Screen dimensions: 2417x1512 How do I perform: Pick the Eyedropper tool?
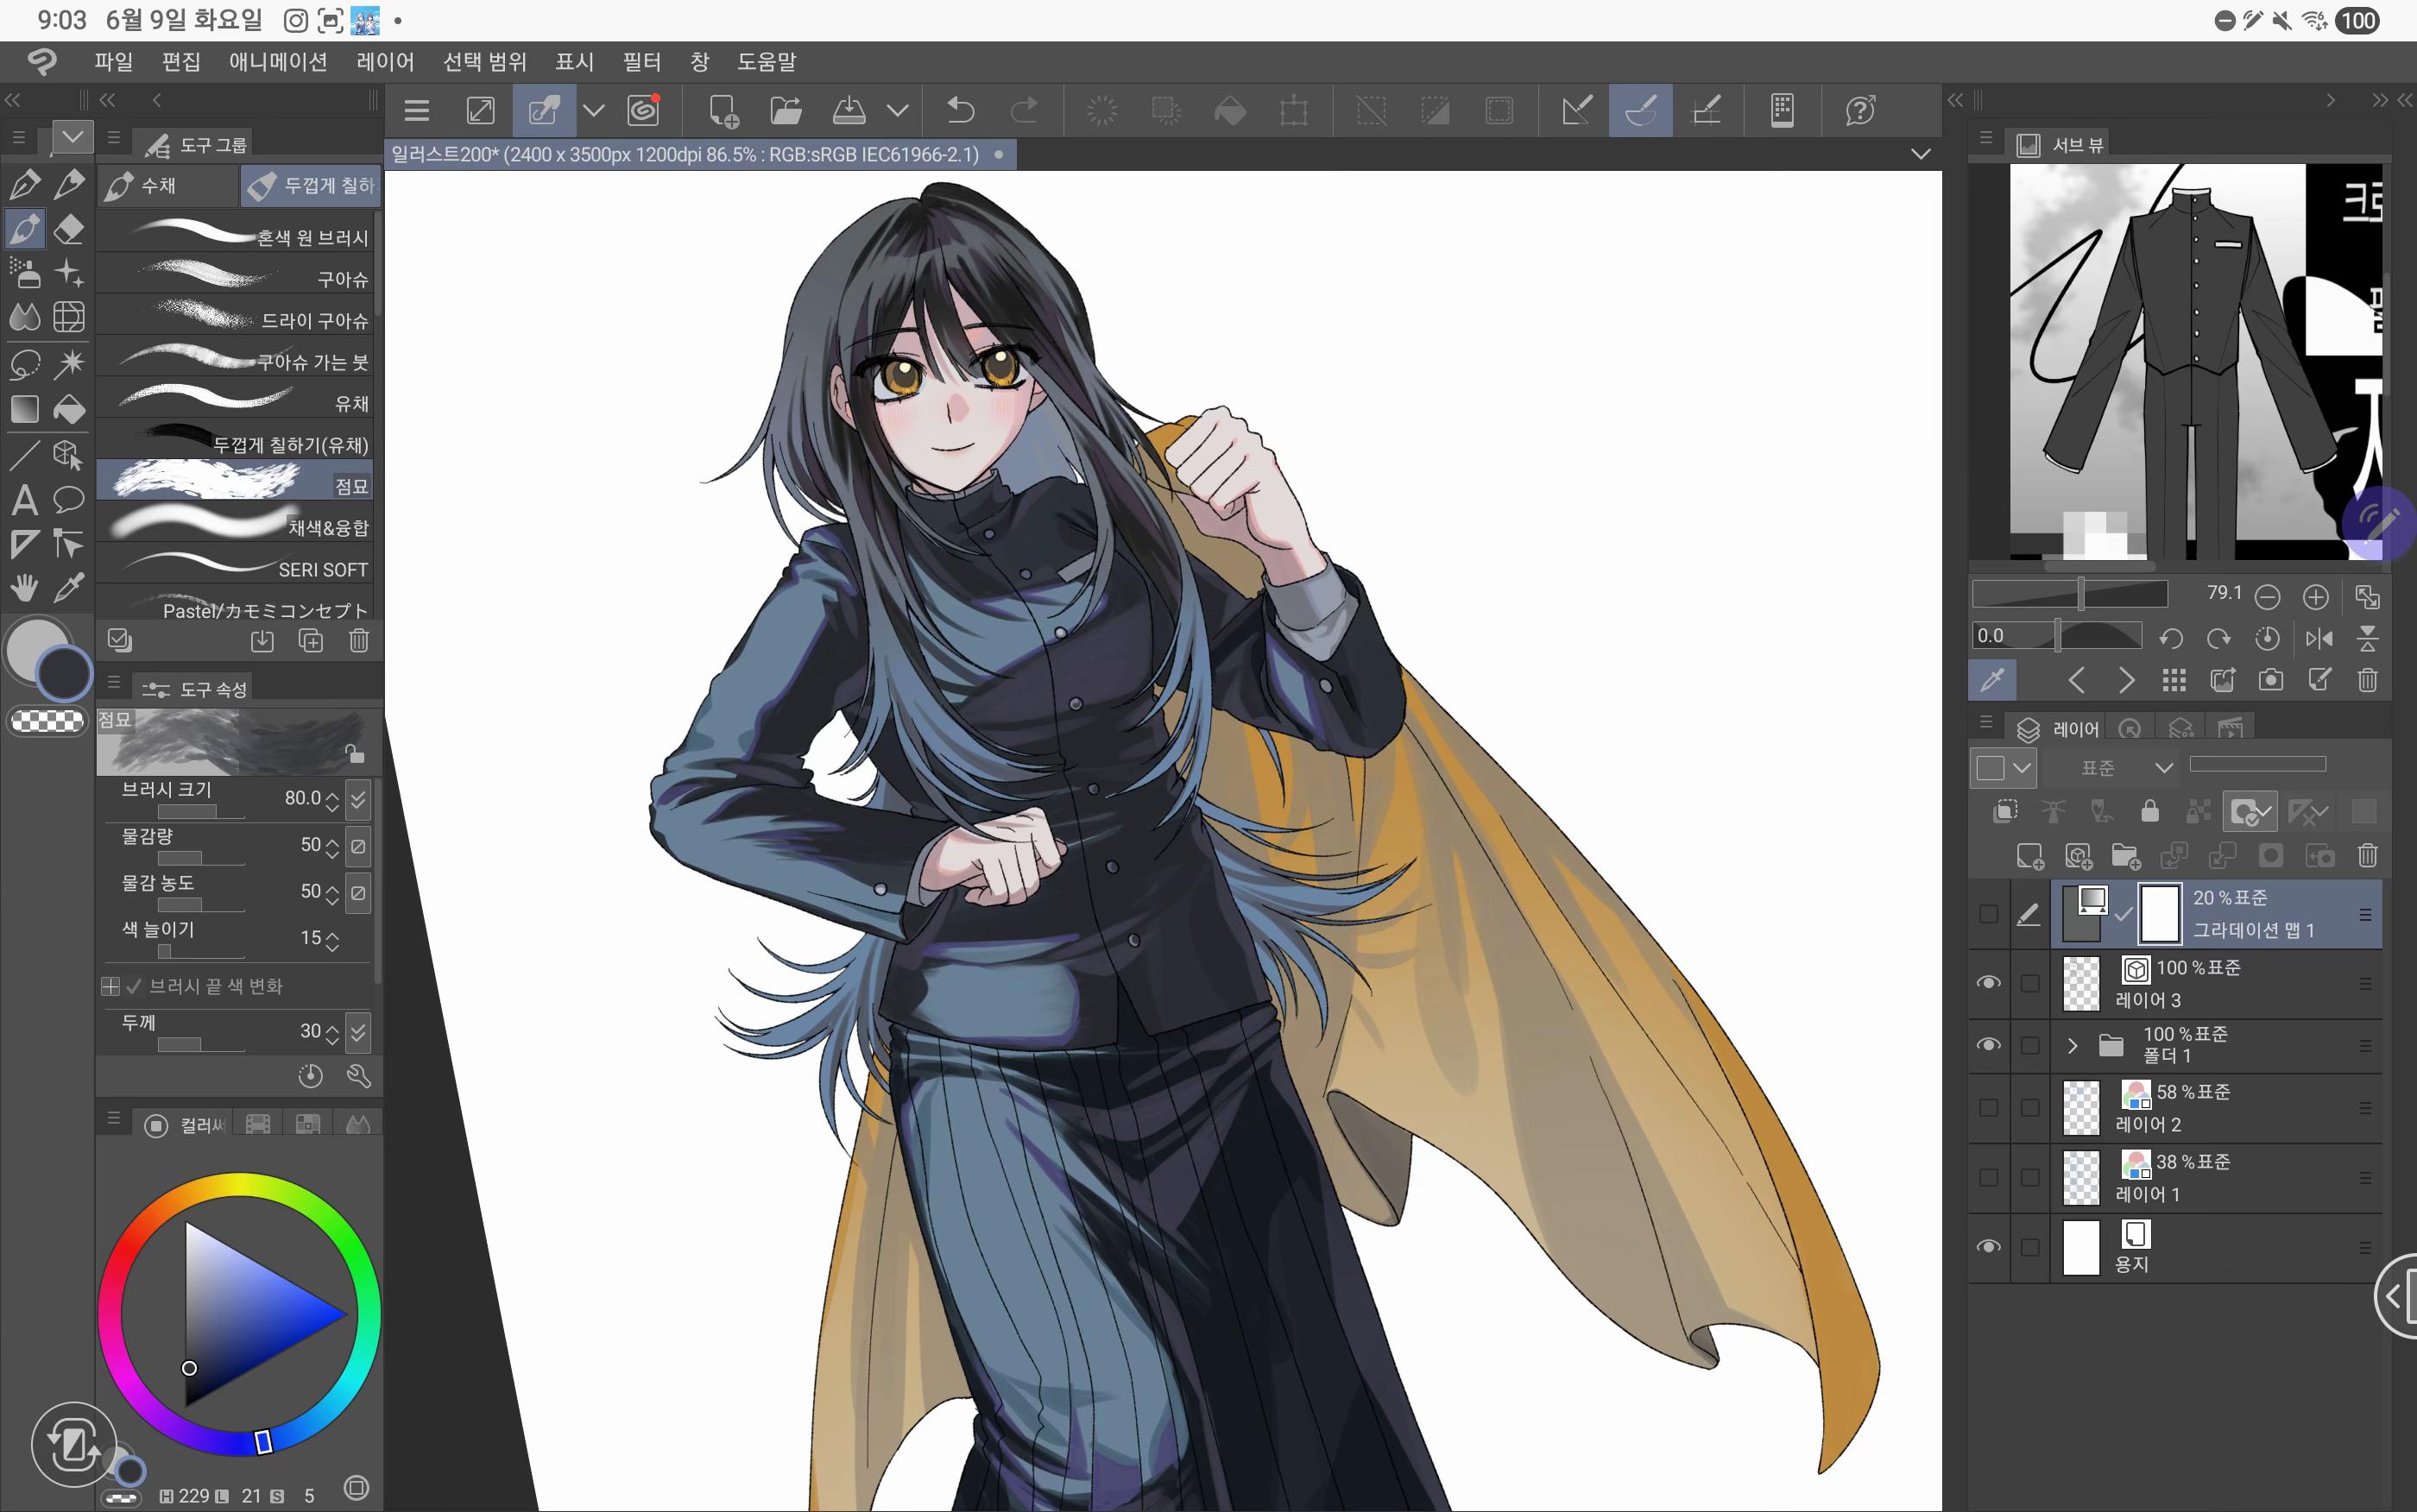coord(68,587)
